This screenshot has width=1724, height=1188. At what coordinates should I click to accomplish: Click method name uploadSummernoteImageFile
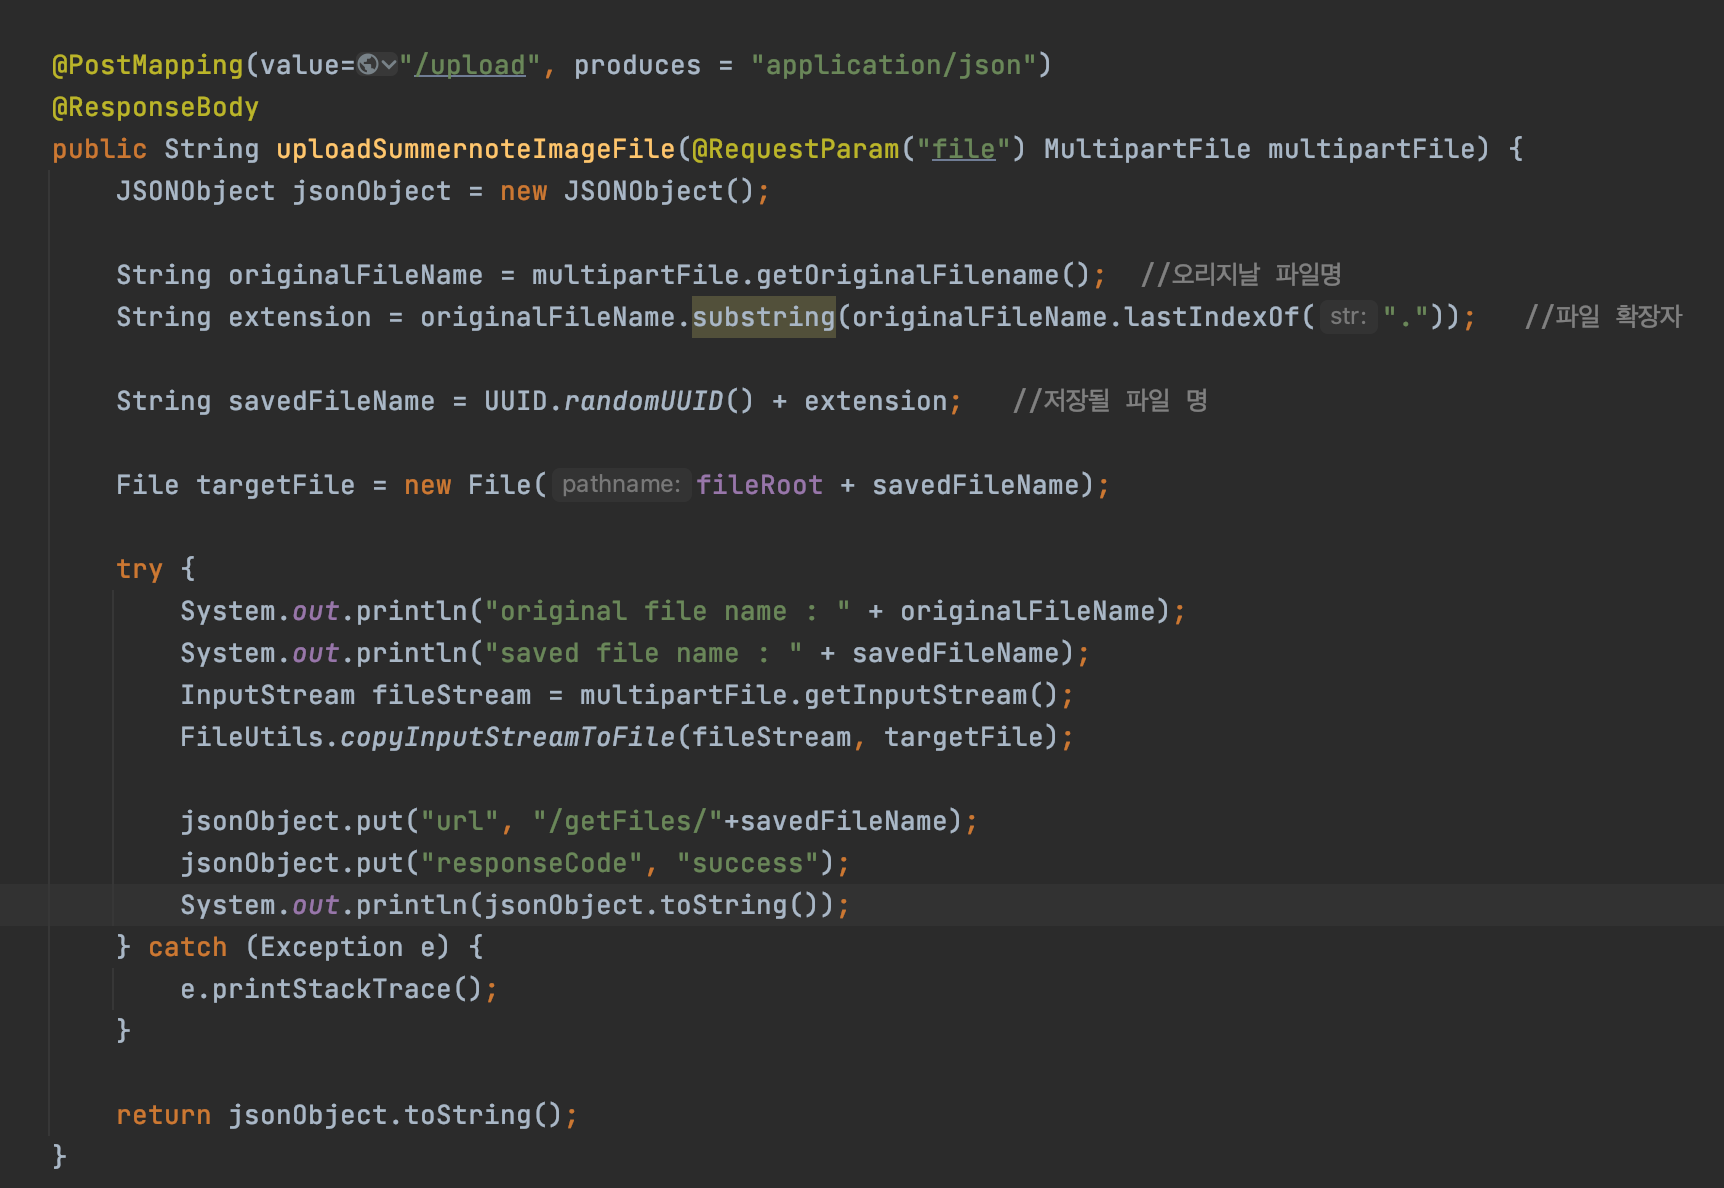coord(476,149)
